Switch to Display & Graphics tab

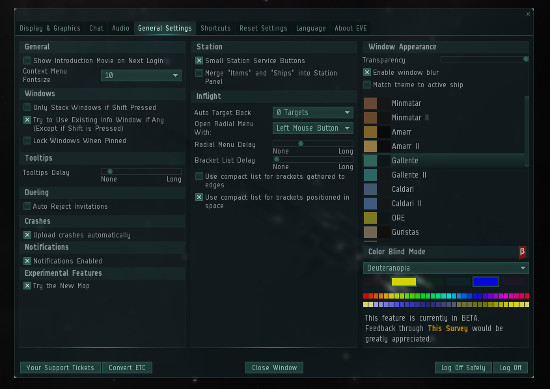pyautogui.click(x=50, y=28)
